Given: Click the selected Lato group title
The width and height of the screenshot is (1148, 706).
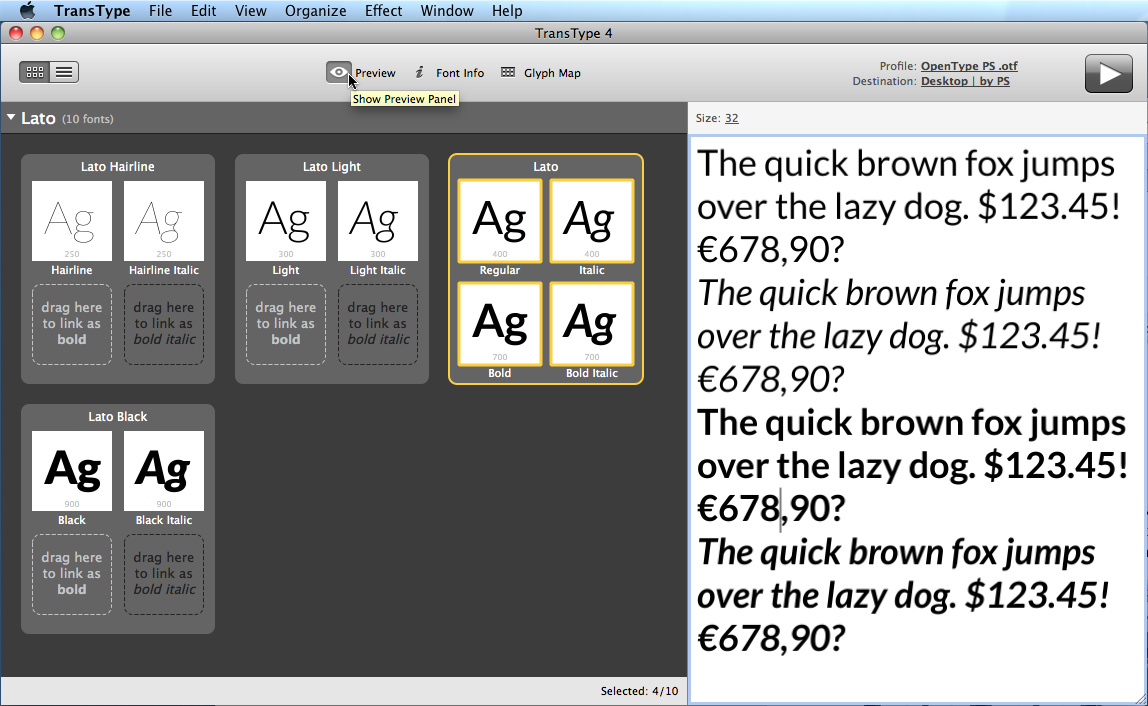Looking at the screenshot, I should coord(545,166).
